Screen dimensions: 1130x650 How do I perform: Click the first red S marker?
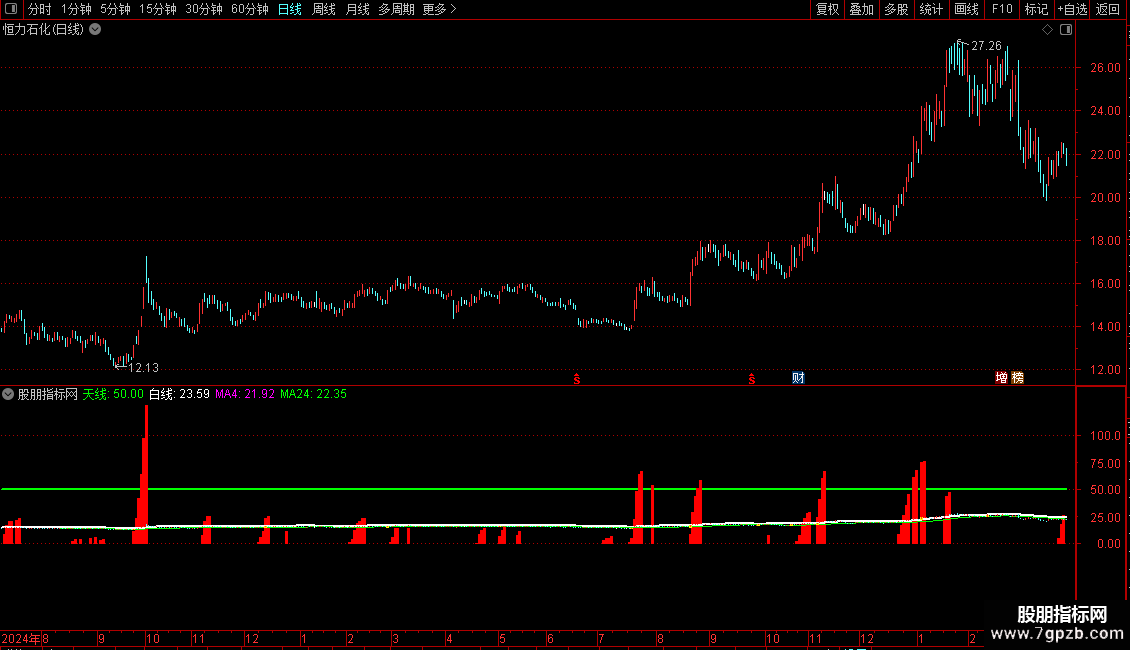(x=577, y=379)
